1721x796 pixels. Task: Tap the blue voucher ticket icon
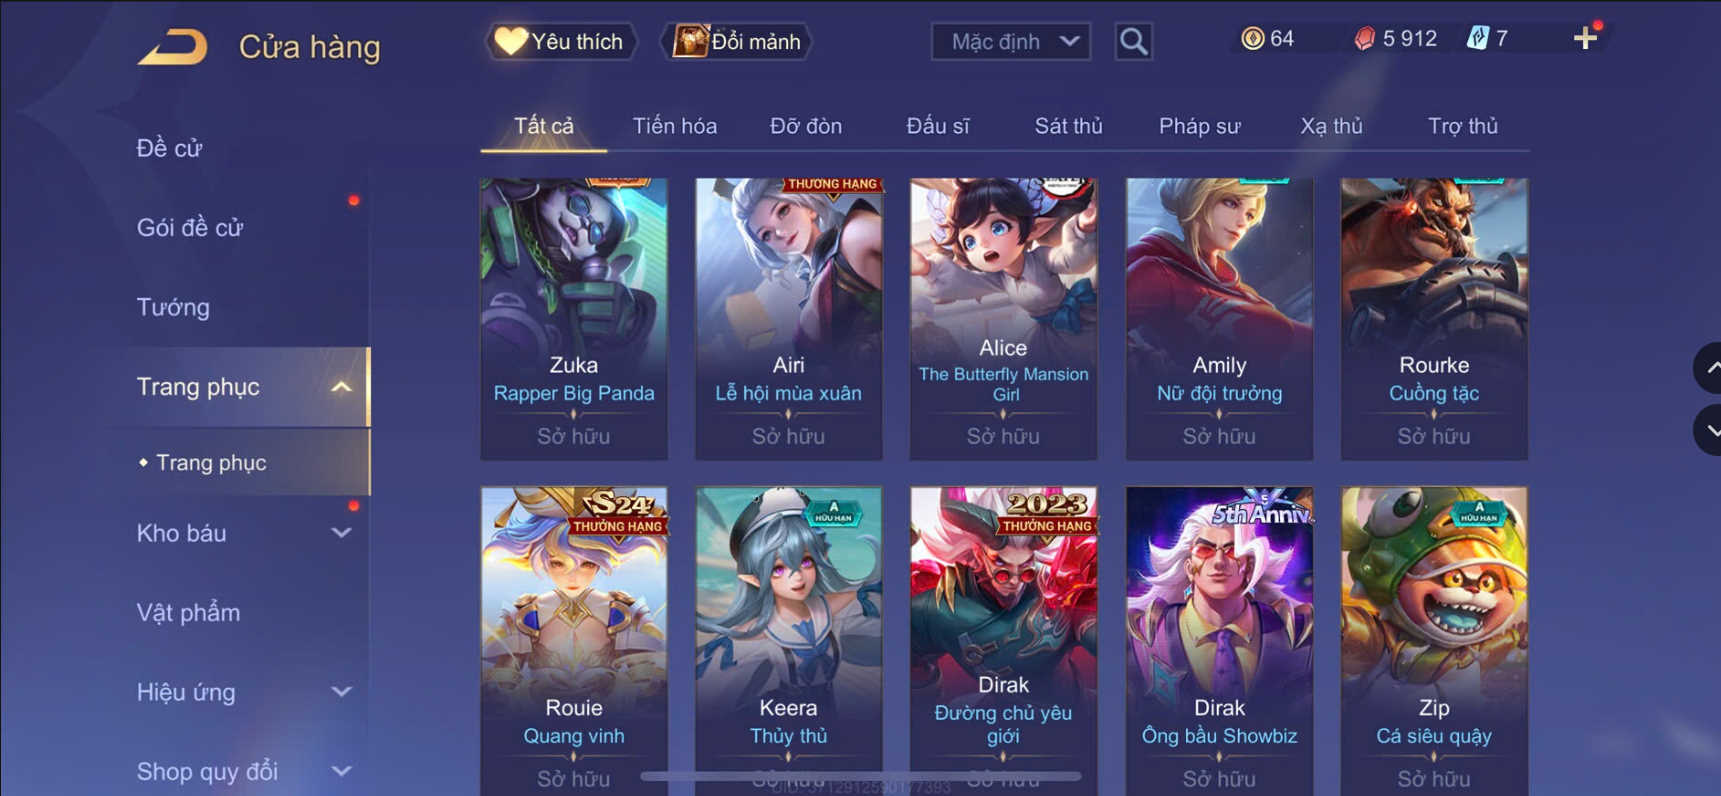1477,39
